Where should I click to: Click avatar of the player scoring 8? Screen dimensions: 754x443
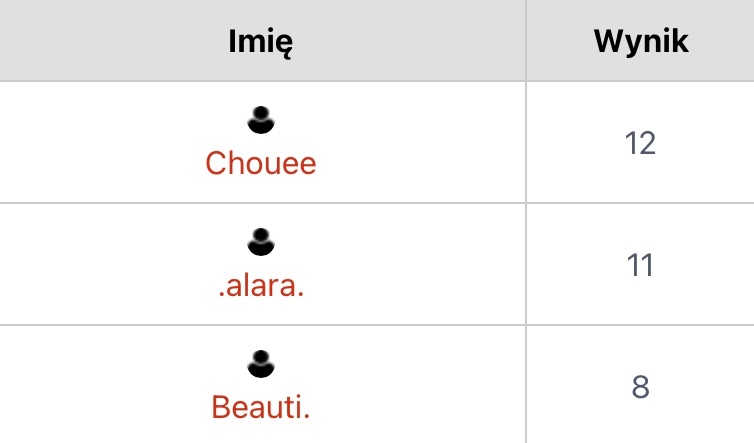point(261,365)
